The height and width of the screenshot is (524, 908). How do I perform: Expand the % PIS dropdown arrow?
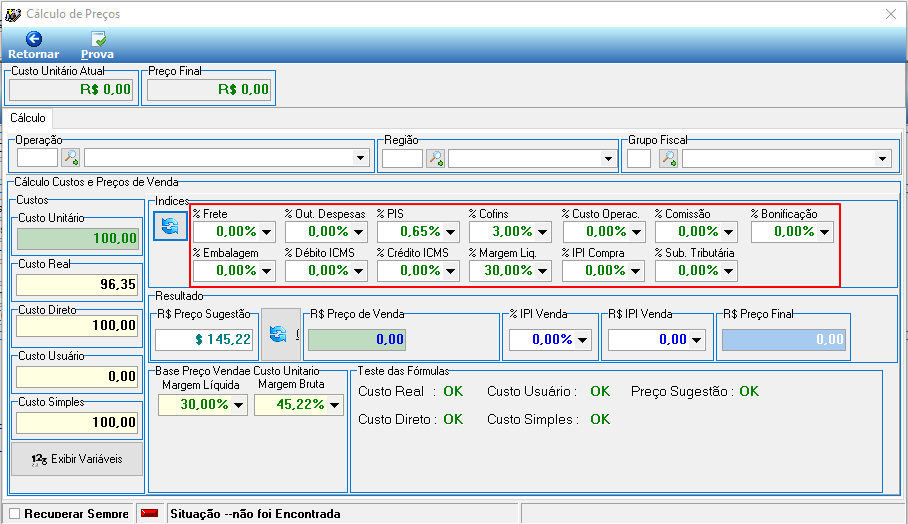click(x=450, y=232)
